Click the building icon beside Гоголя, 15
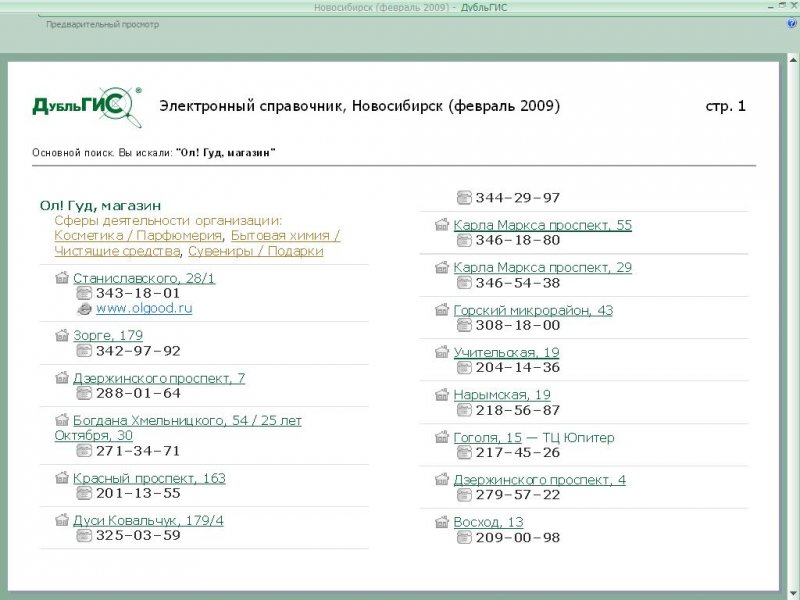Image resolution: width=800 pixels, height=600 pixels. coord(442,437)
